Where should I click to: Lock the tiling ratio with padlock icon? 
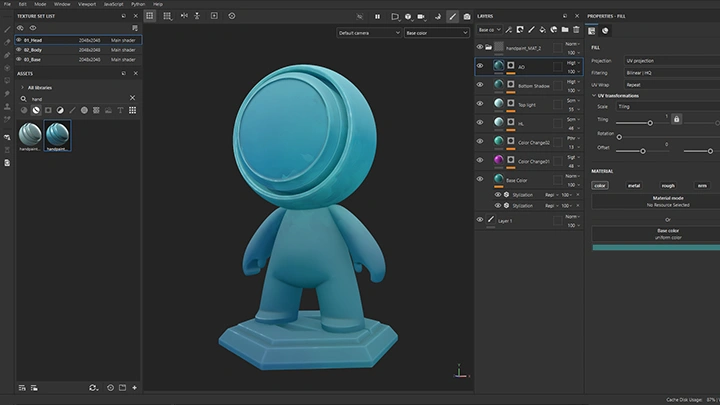(x=676, y=119)
